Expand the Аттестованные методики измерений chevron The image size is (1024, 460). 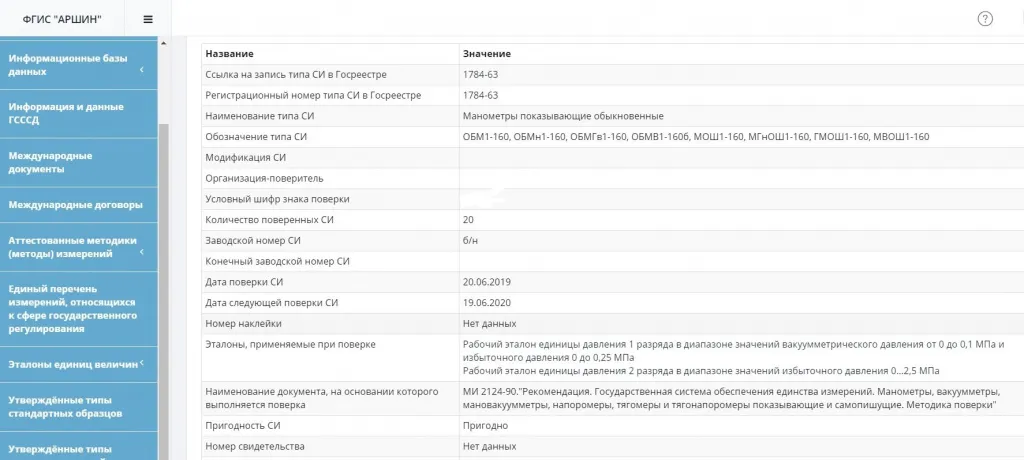click(x=142, y=253)
